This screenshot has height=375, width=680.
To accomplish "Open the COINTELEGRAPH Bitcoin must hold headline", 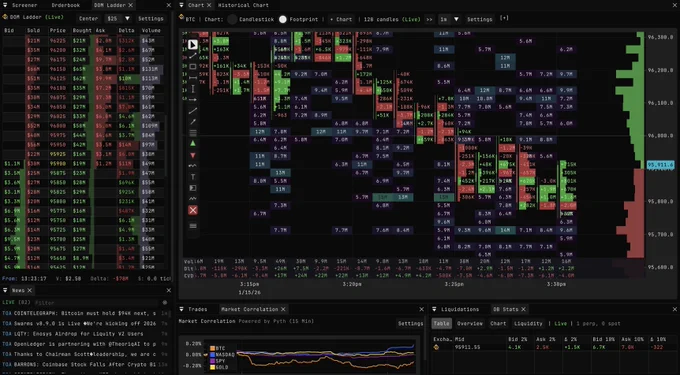I will tap(85, 313).
